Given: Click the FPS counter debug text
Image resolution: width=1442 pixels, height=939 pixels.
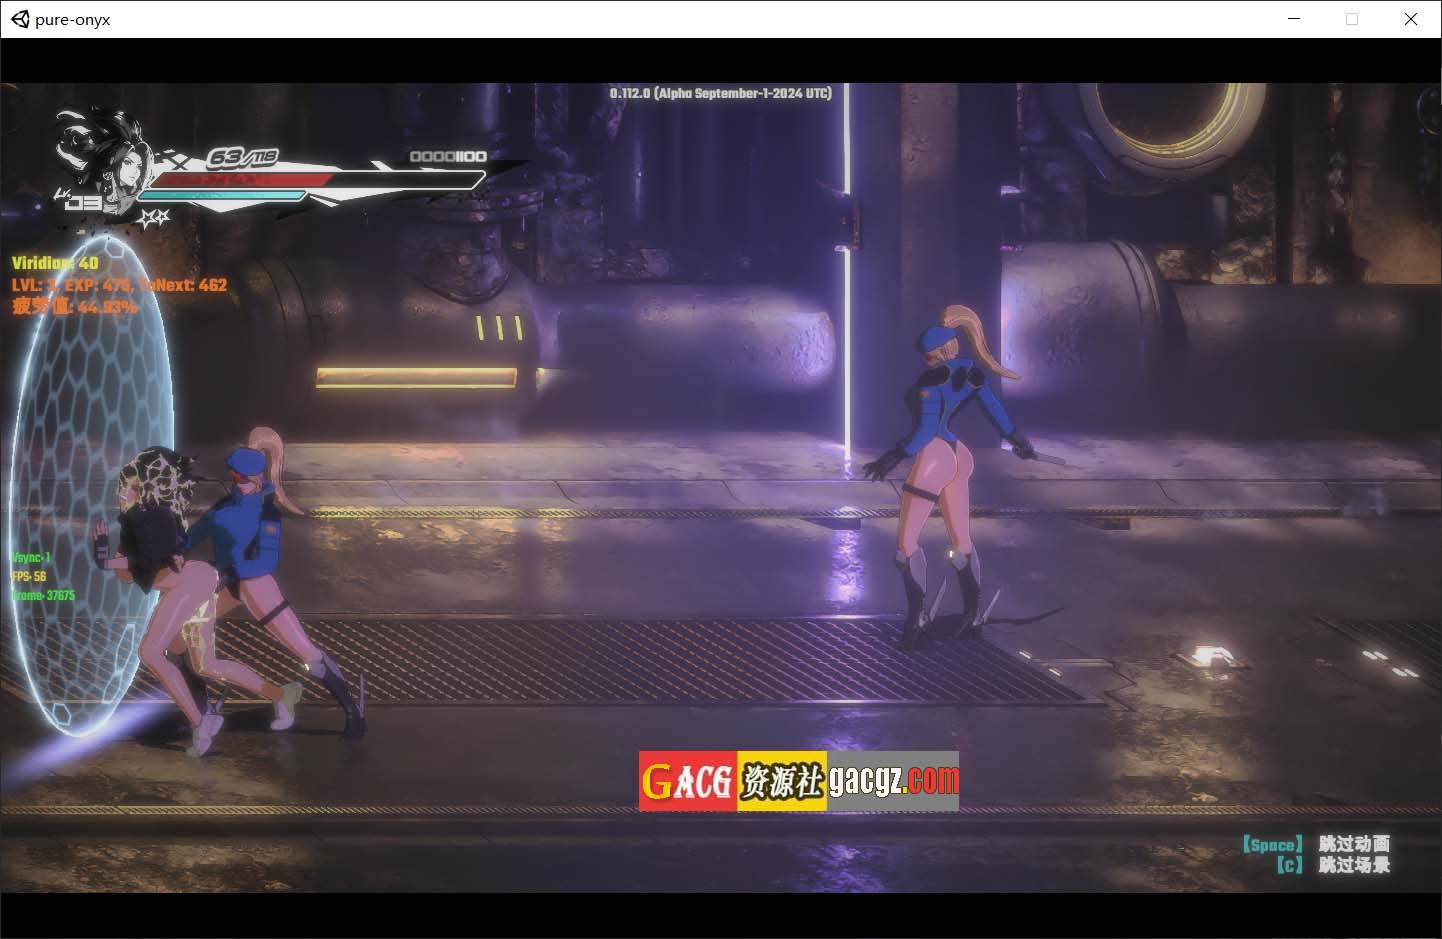Looking at the screenshot, I should (29, 576).
